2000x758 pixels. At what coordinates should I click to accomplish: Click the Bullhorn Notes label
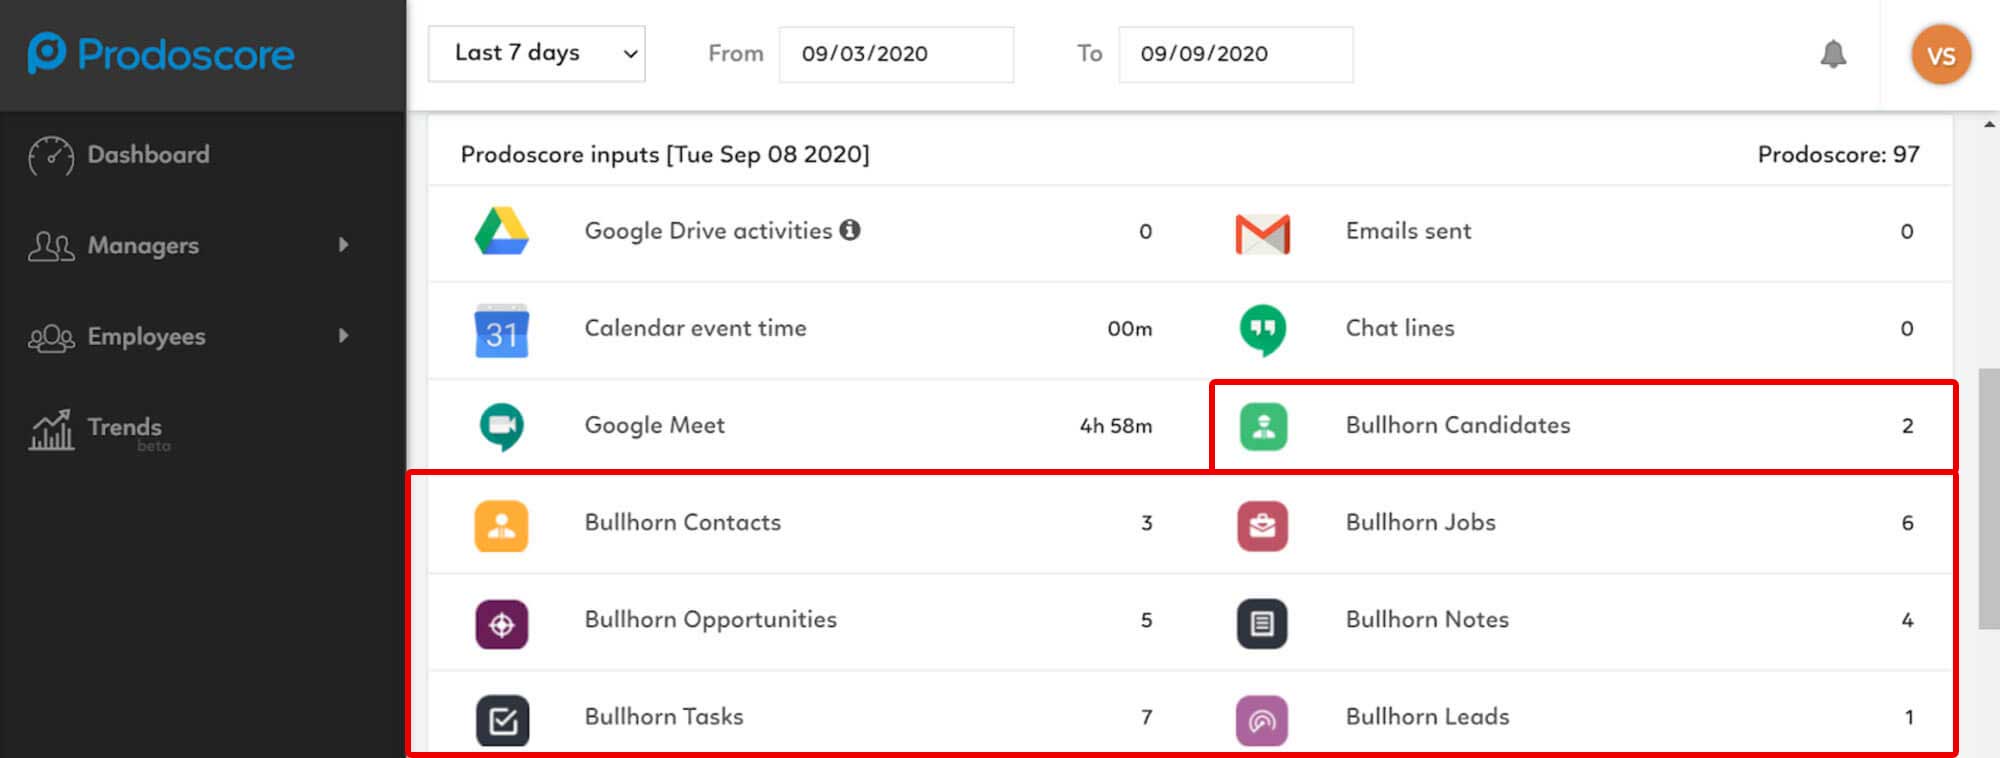[1427, 619]
